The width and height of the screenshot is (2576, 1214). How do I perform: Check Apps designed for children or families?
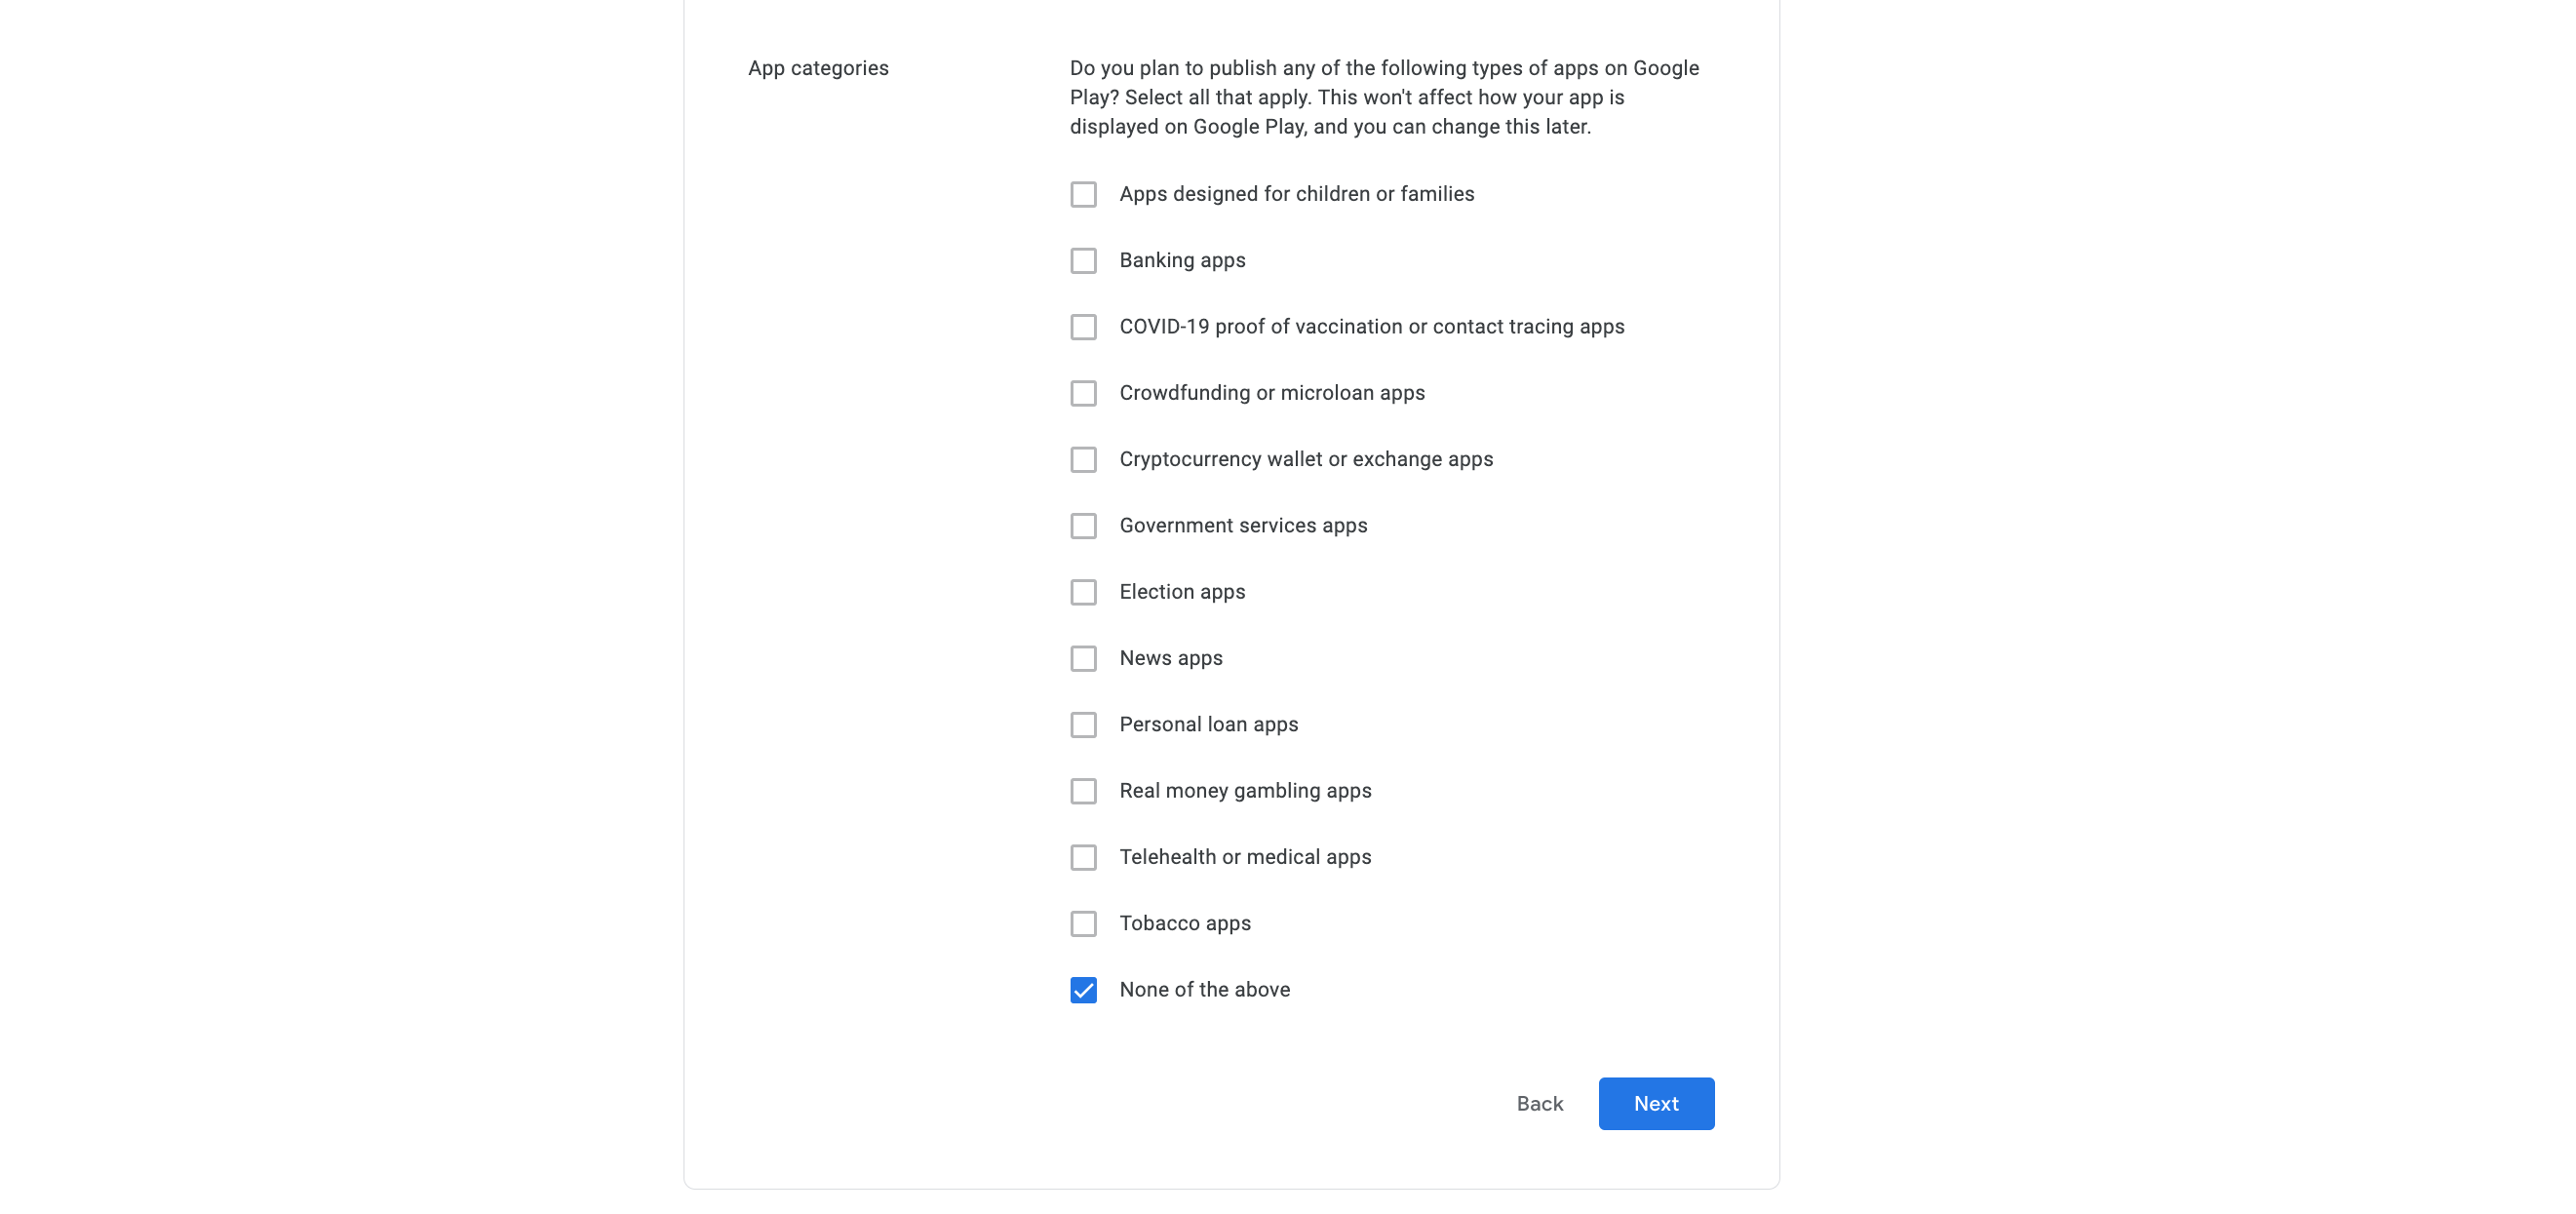click(x=1083, y=194)
